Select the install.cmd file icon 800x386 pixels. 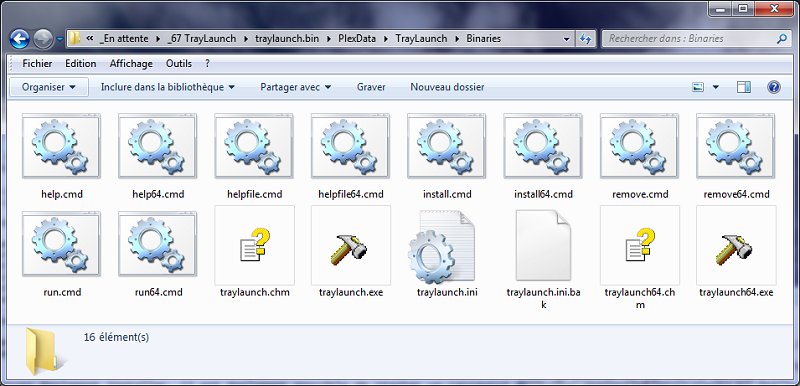pos(446,146)
